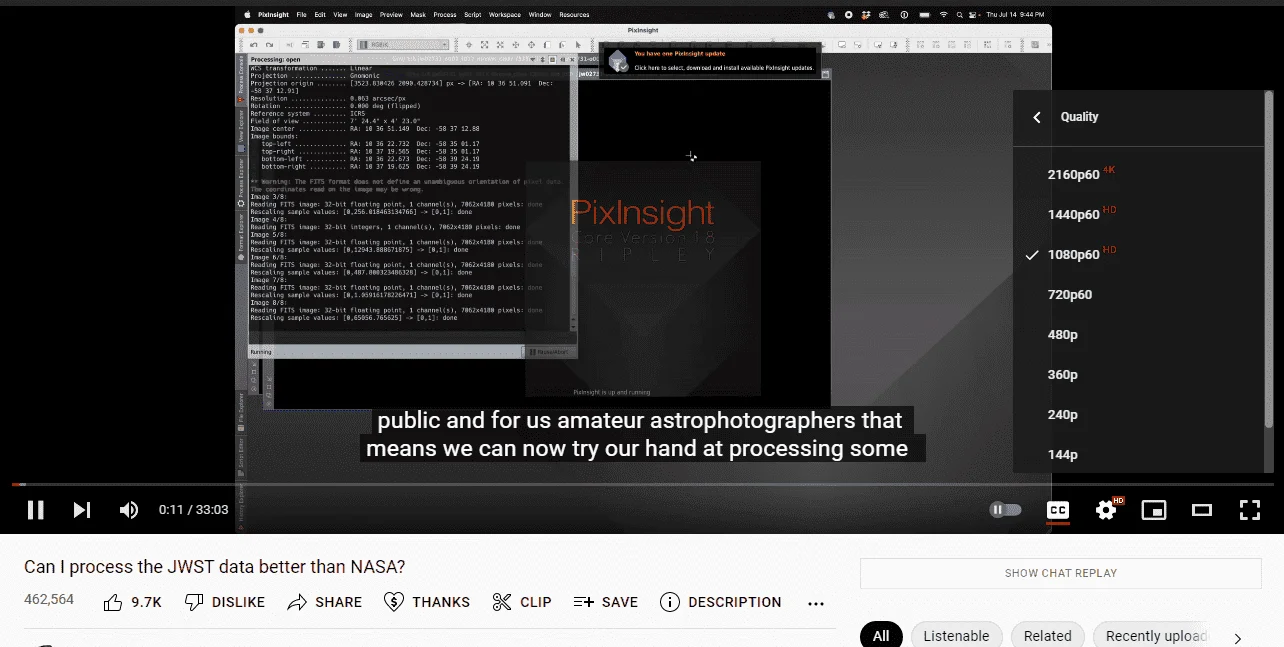1284x647 pixels.
Task: Open the video Description
Action: [x=721, y=602]
